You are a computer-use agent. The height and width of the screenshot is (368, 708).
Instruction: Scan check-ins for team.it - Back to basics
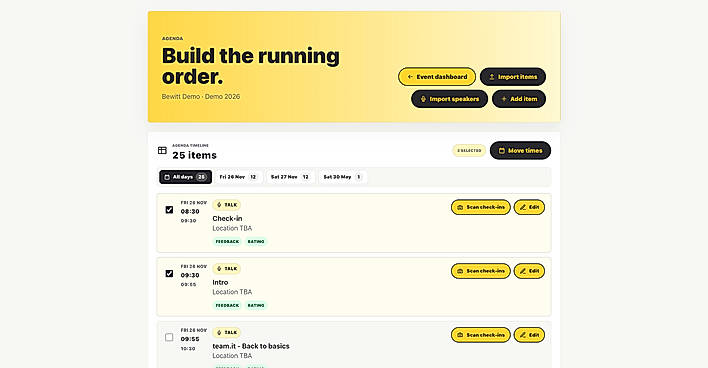click(x=481, y=335)
